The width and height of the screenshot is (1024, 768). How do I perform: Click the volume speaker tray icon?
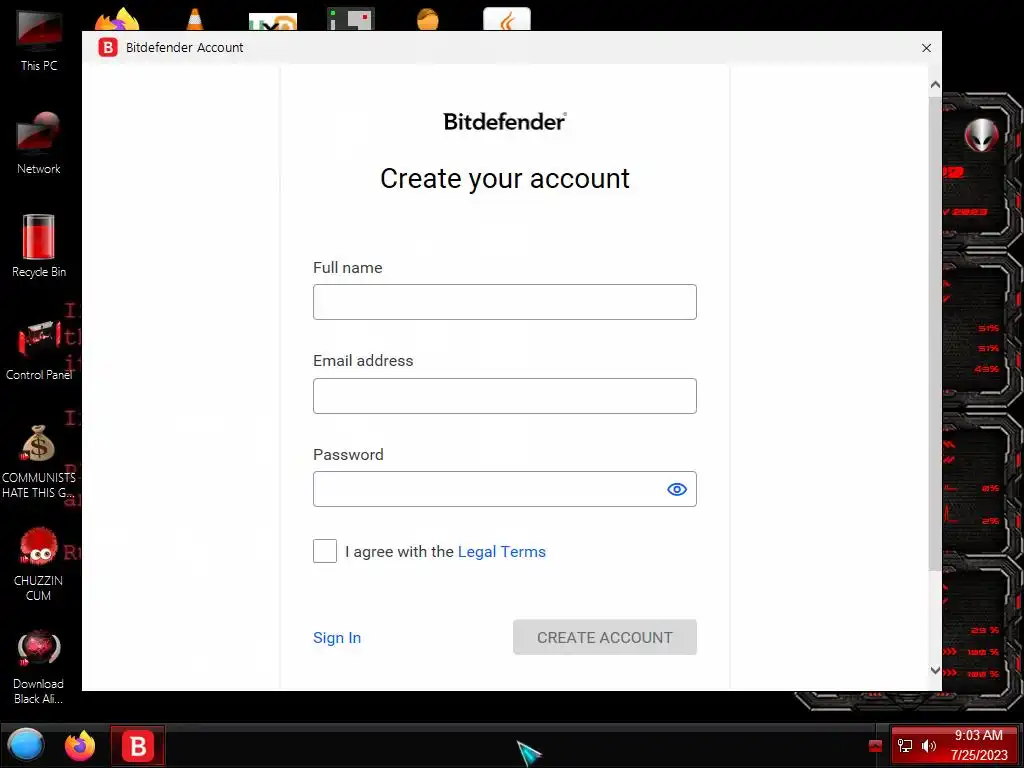tap(929, 746)
